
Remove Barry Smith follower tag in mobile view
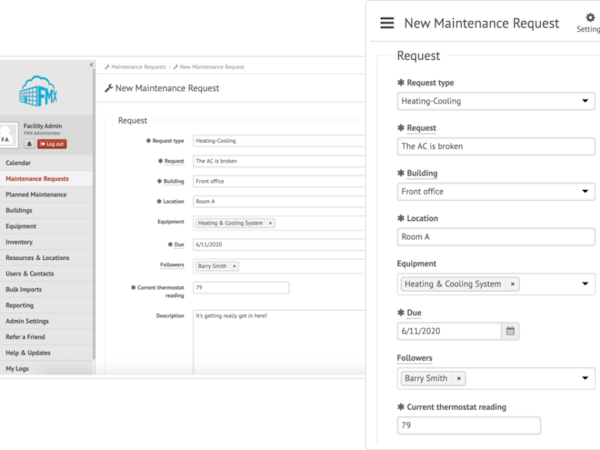[x=459, y=378]
